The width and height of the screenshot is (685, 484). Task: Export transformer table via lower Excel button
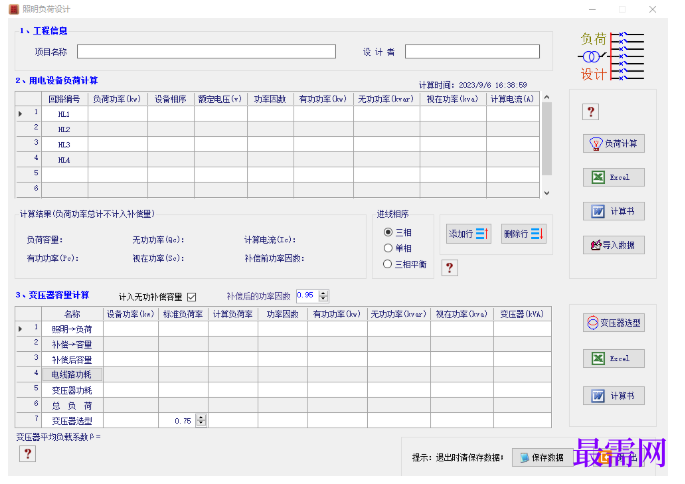[x=613, y=359]
